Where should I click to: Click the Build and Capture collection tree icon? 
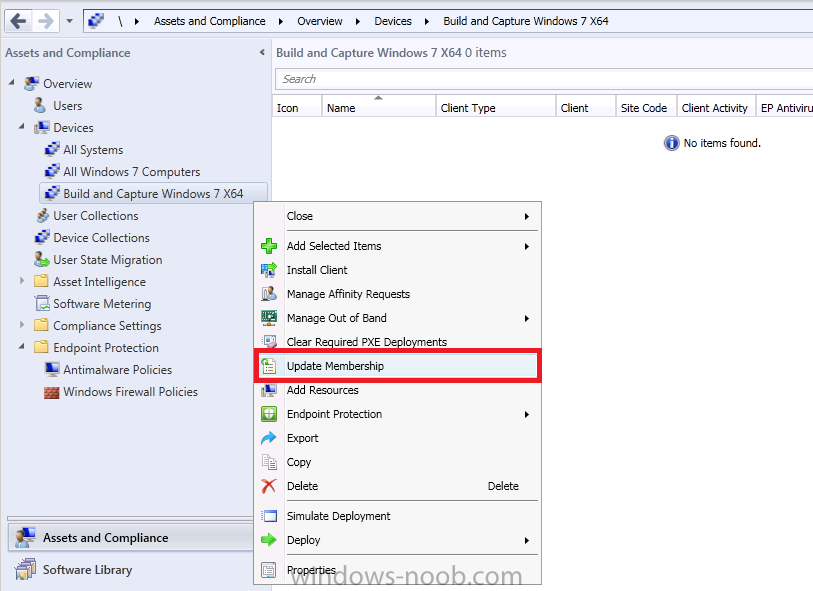point(52,193)
